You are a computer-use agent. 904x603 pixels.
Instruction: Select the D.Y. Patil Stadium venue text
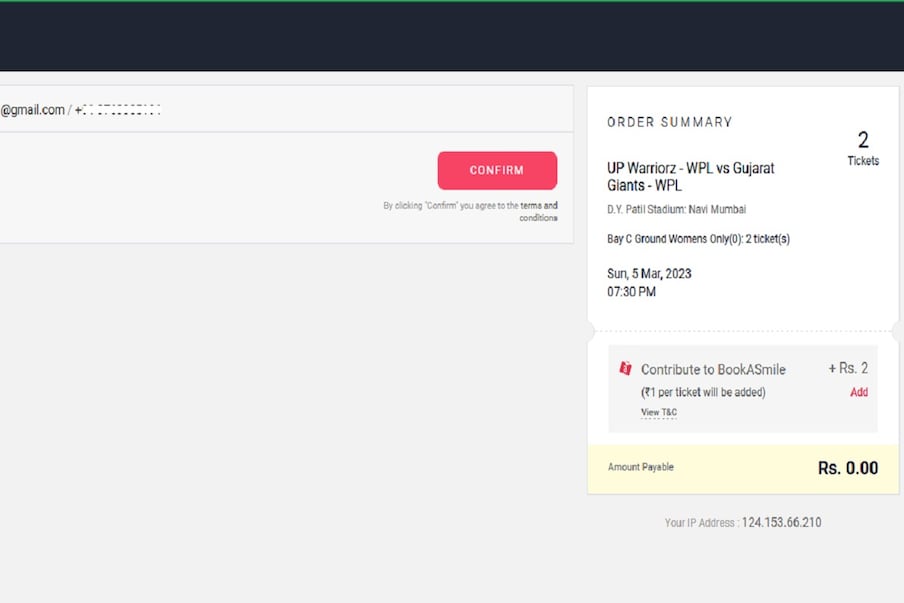pyautogui.click(x=676, y=209)
